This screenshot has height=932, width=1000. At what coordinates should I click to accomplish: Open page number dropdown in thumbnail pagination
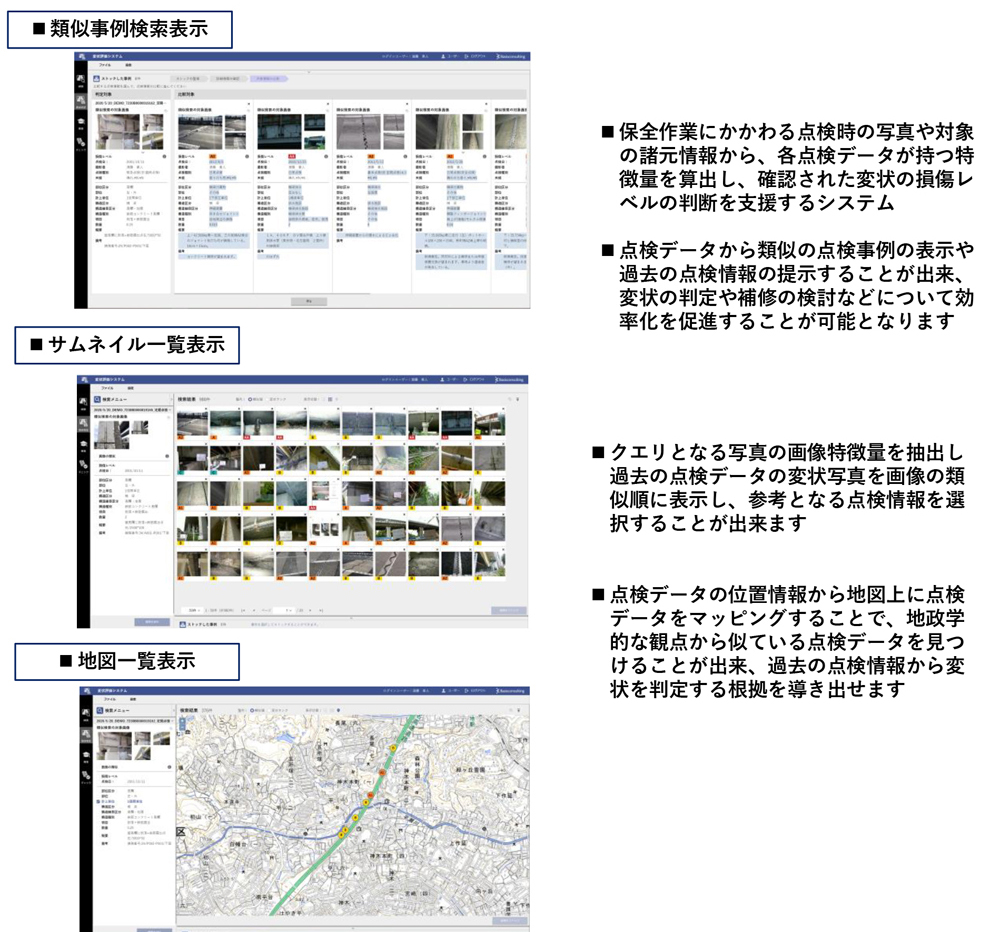pos(287,608)
